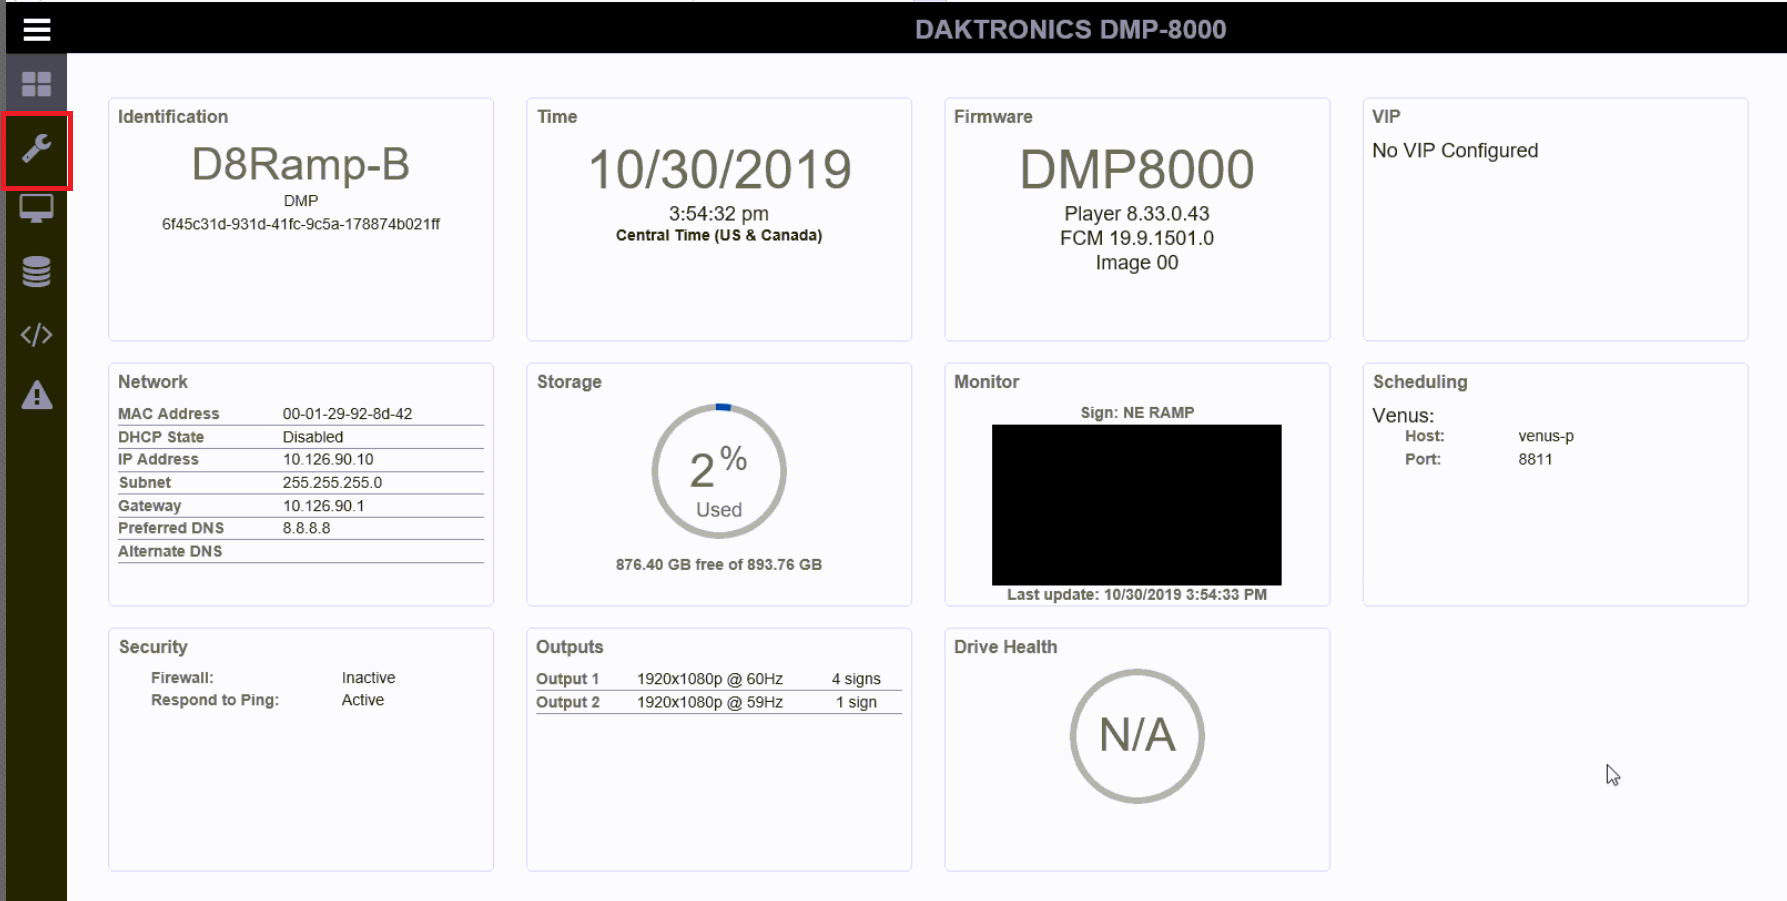Click the DAKTRONICS DMP-8000 title

point(1070,30)
